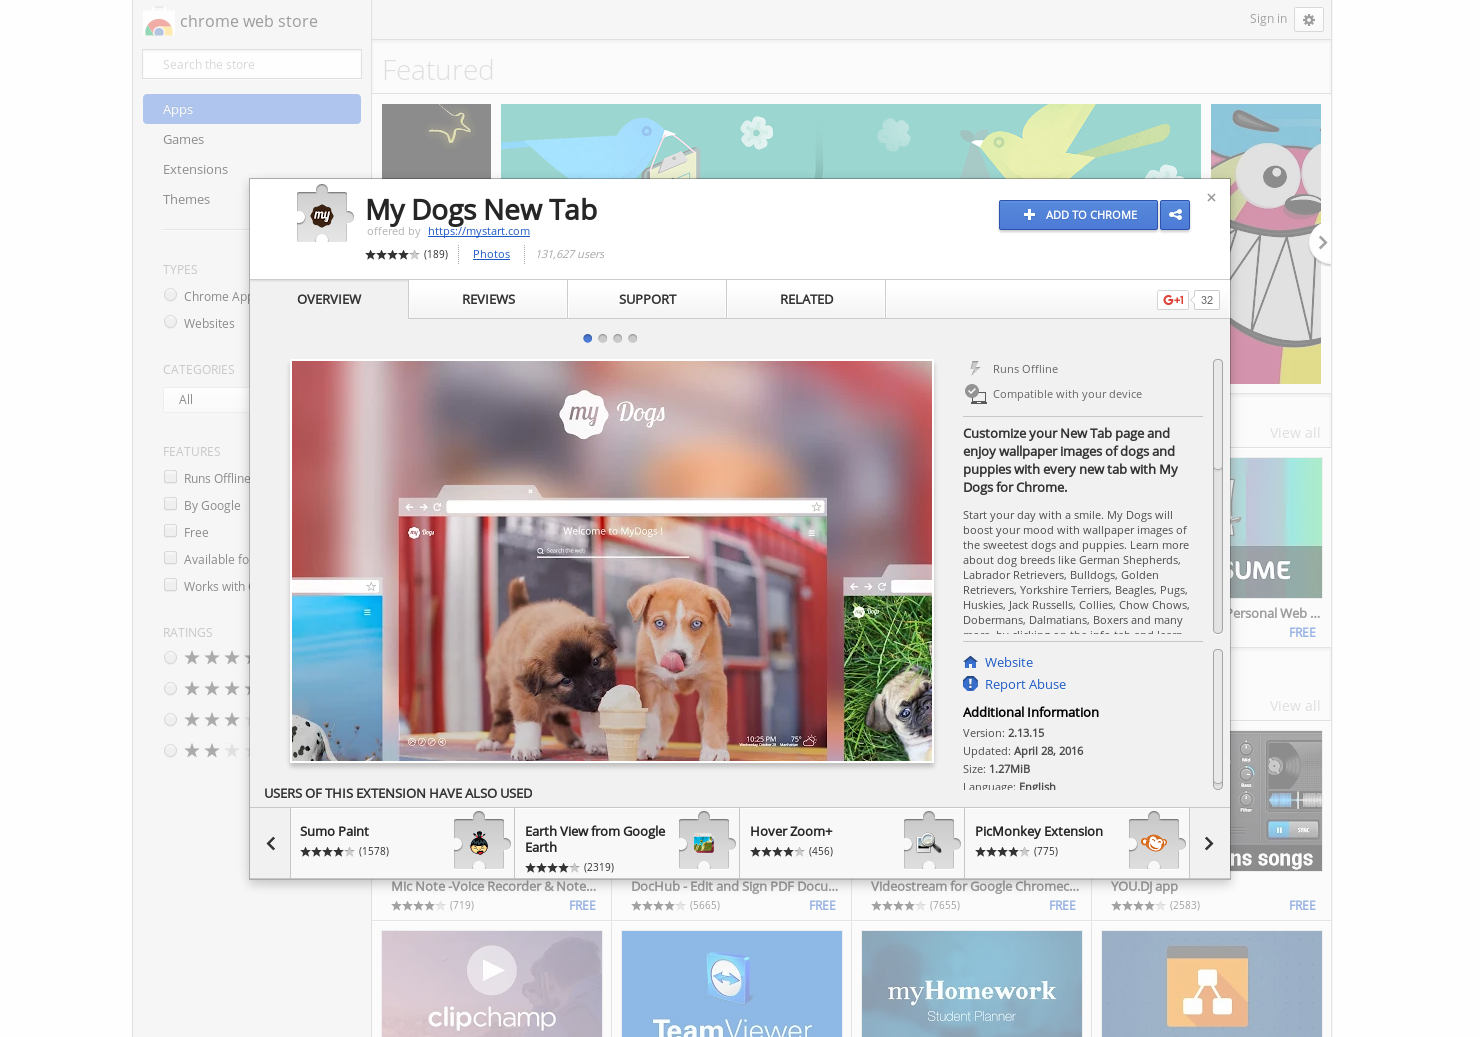Click the Runs Offline lightning icon
This screenshot has height=1037, width=1480.
(975, 368)
